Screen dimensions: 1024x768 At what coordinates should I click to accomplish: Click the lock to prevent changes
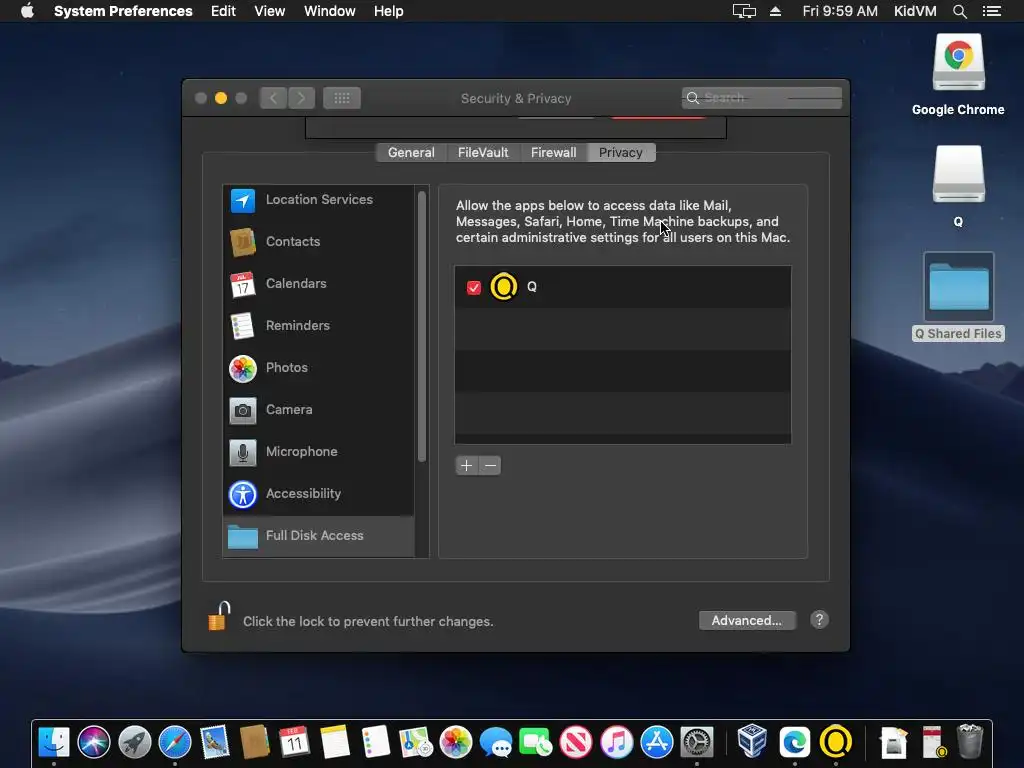[219, 616]
